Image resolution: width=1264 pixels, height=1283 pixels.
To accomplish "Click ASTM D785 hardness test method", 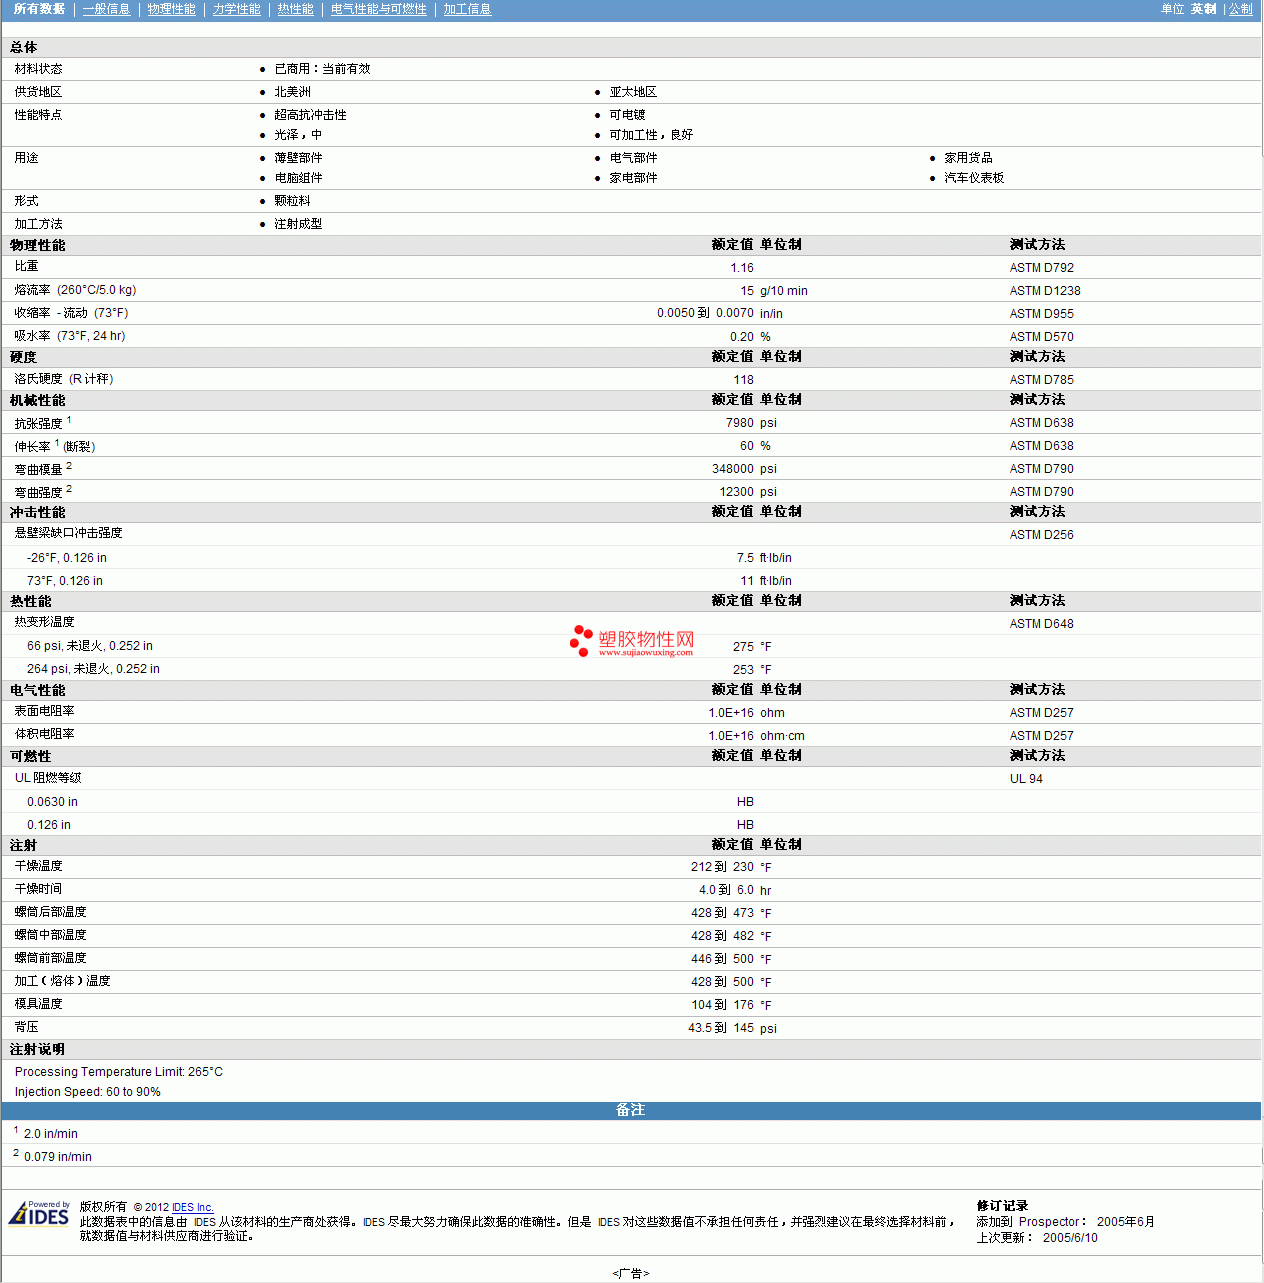I will click(x=1041, y=380).
